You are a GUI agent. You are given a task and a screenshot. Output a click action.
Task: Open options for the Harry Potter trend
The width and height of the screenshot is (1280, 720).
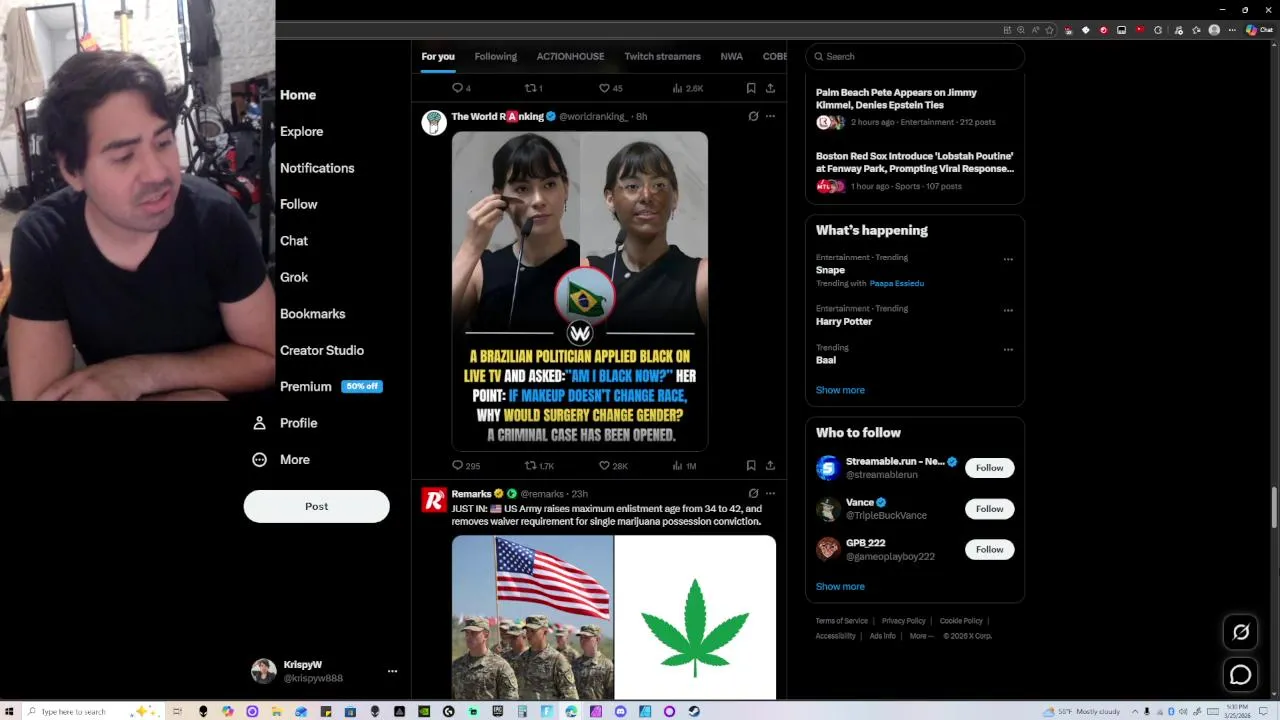click(x=1008, y=310)
